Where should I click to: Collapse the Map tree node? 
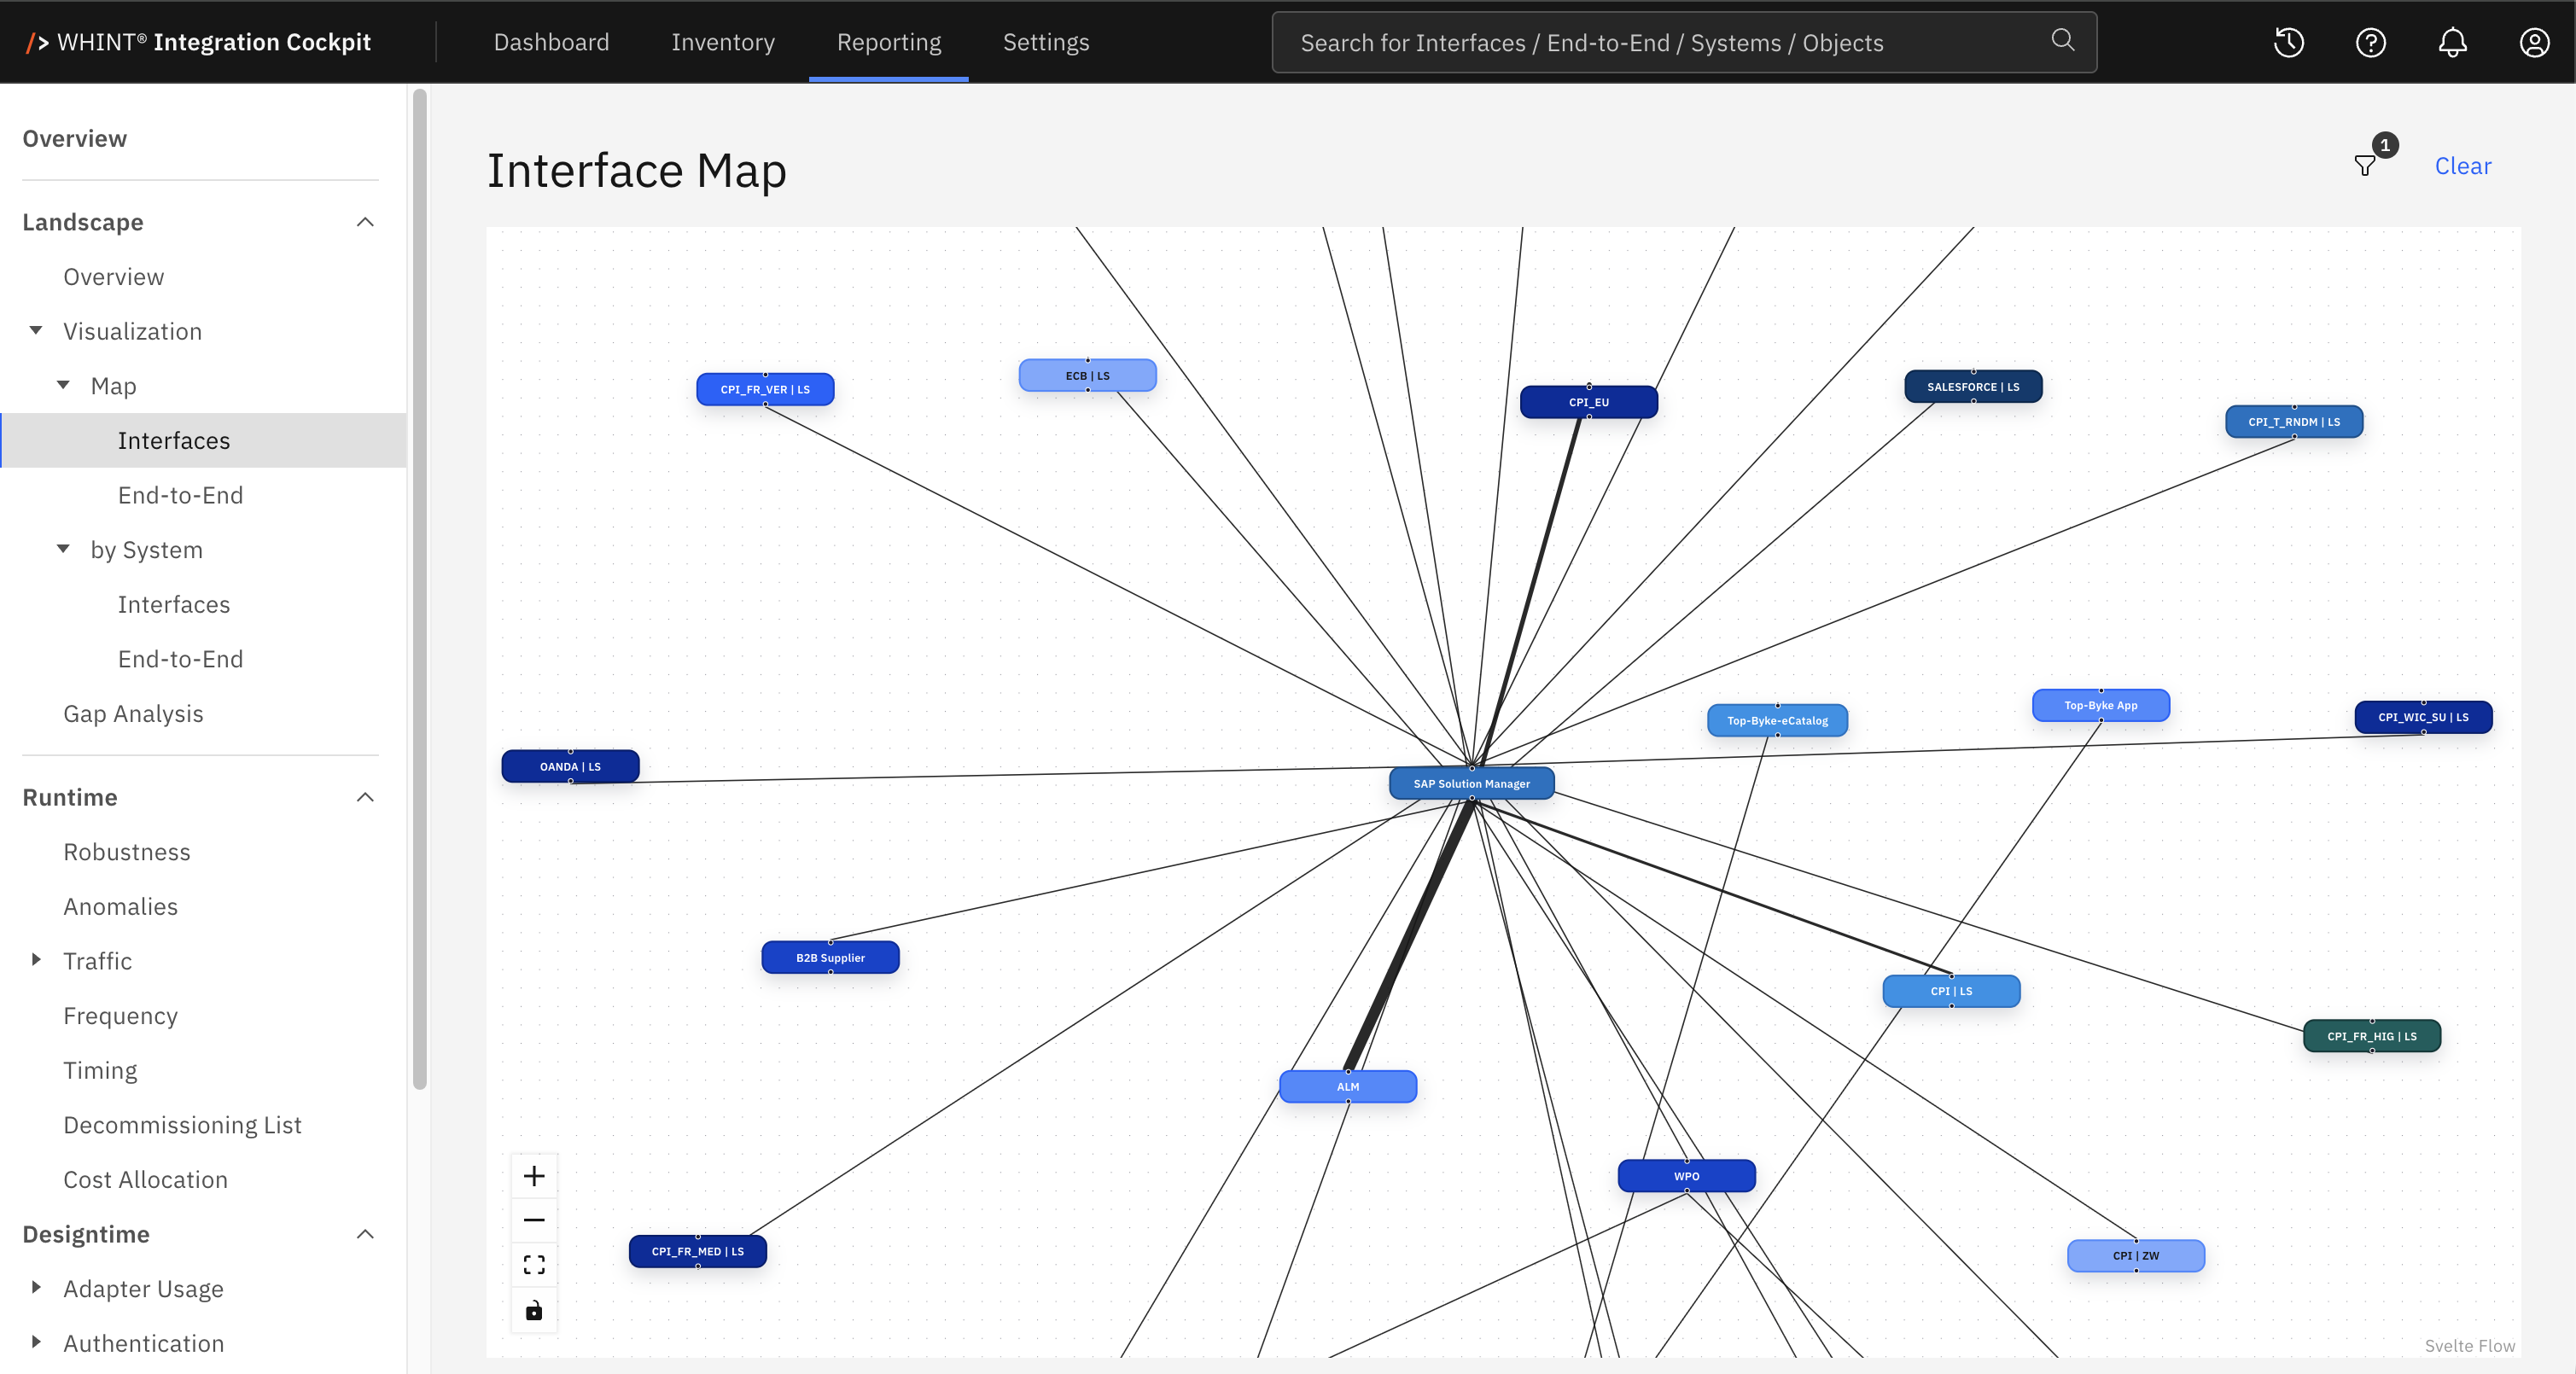point(63,385)
